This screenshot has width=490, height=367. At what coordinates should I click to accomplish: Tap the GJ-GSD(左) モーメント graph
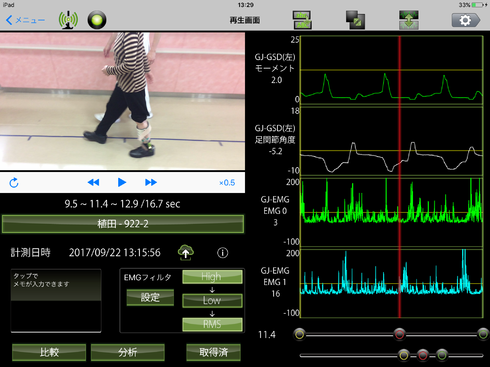tap(392, 70)
